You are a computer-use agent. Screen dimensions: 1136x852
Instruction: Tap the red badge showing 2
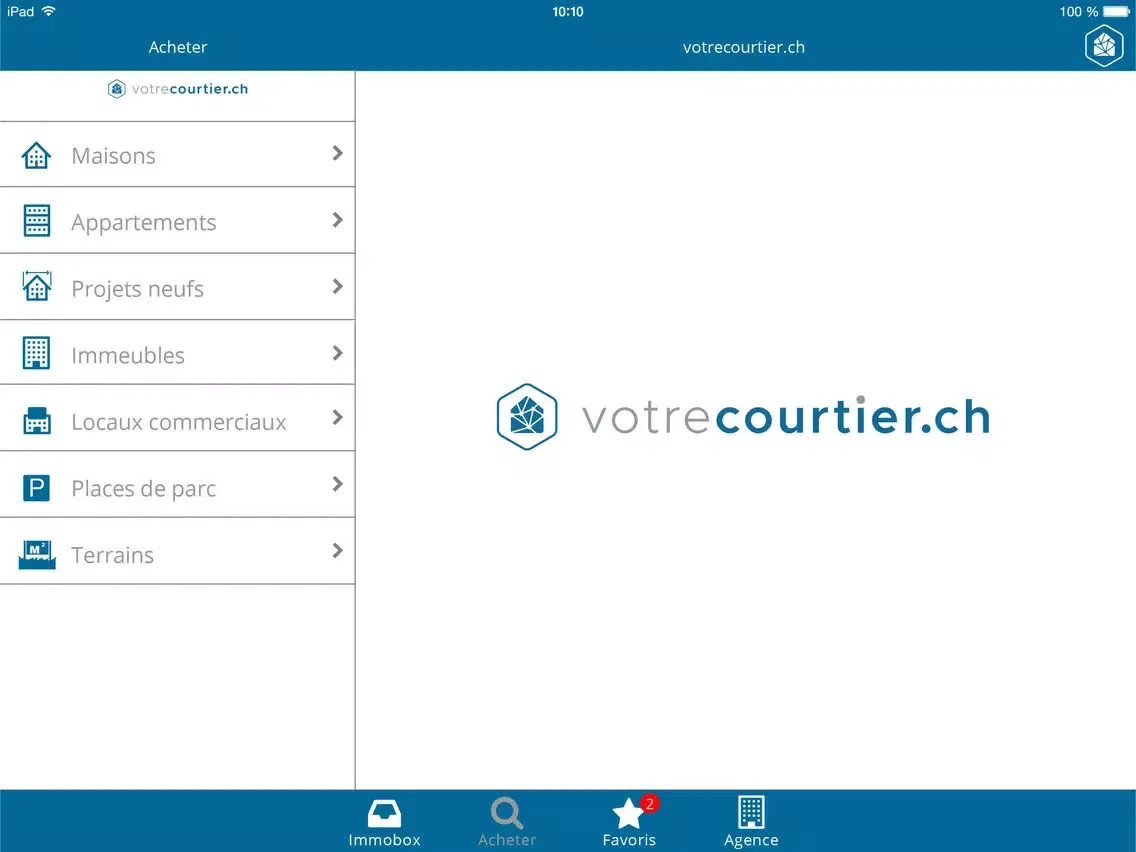[650, 803]
